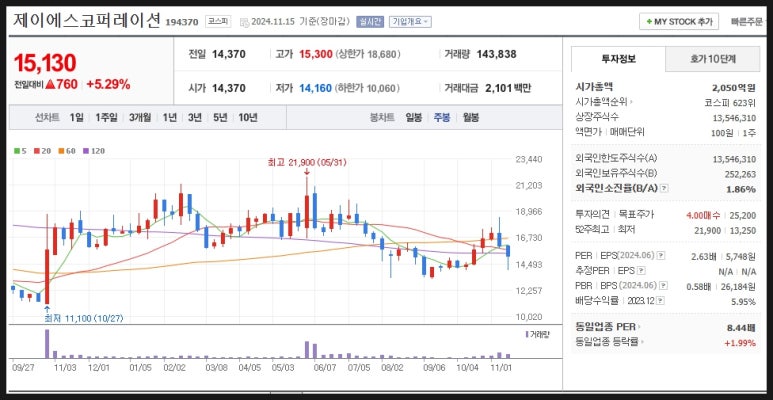Click the green 5-day average legend swatch
Screen dimensions: 773x400
17,151
